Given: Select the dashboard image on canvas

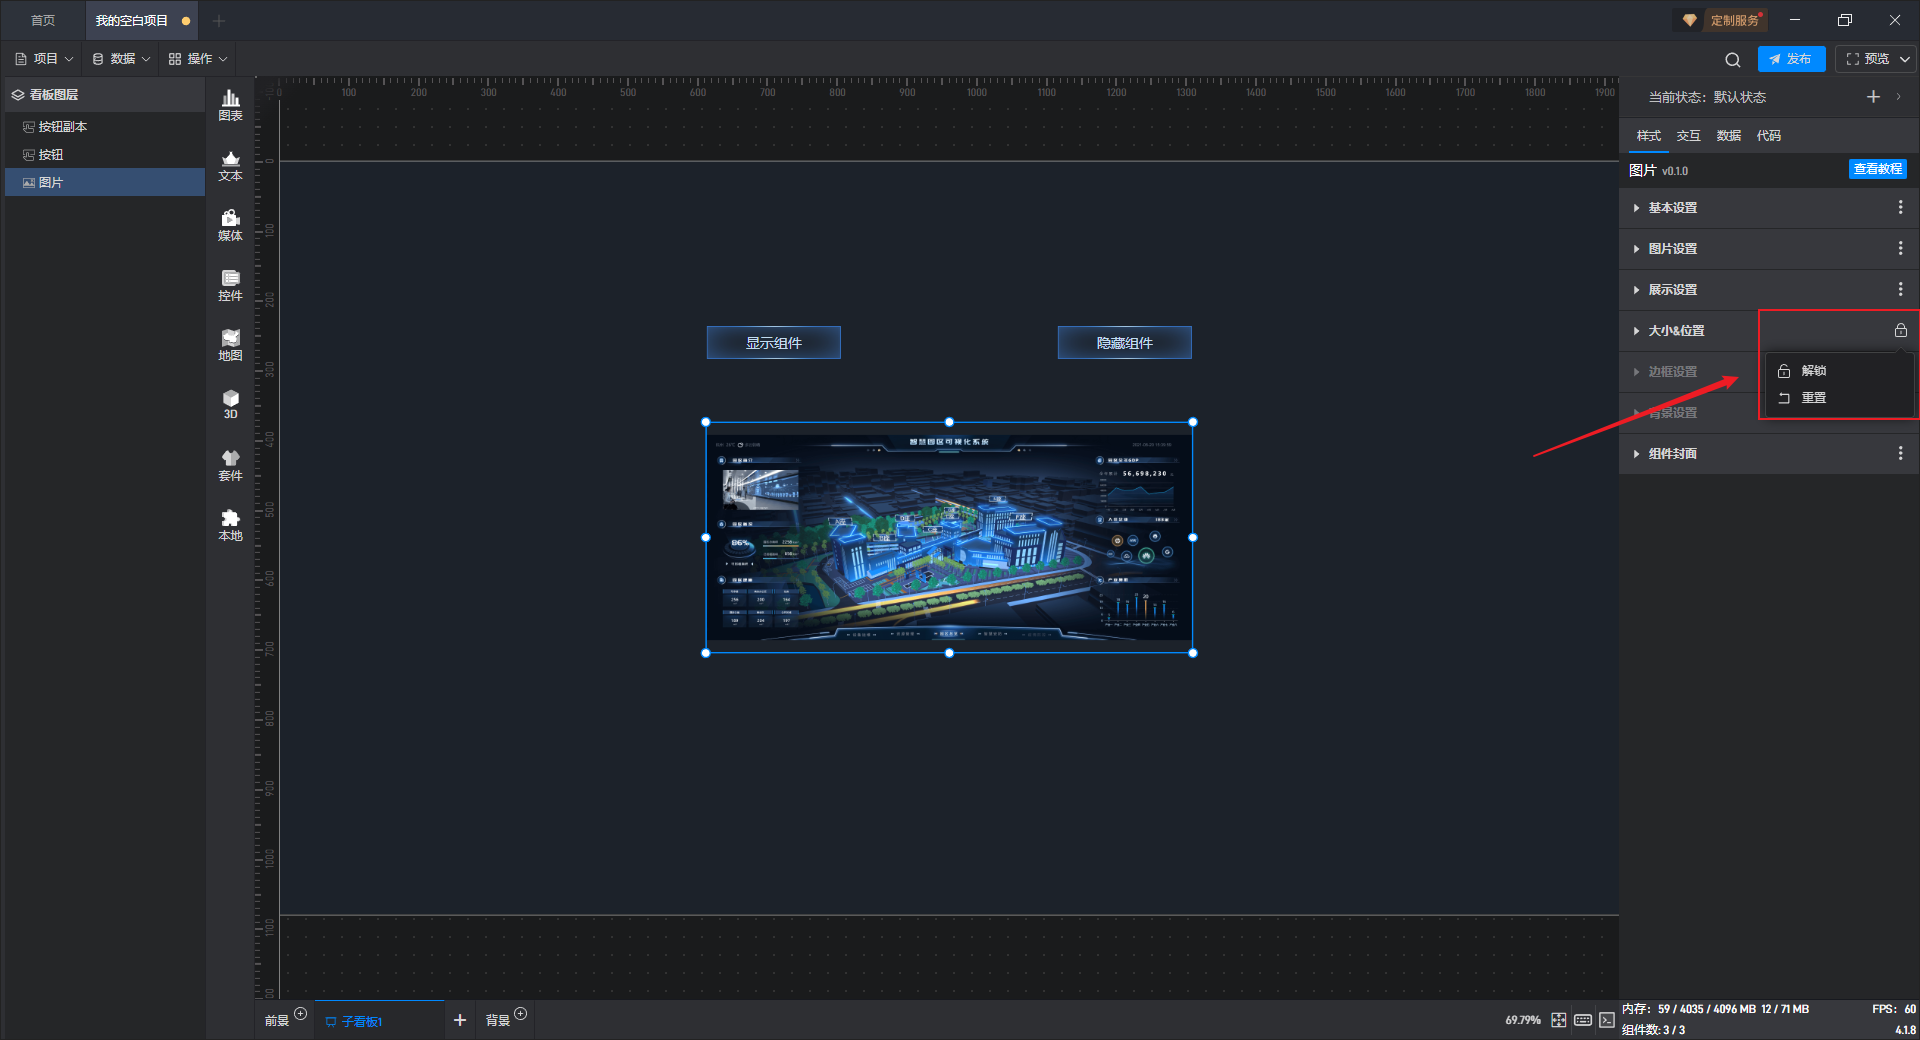Looking at the screenshot, I should 949,538.
